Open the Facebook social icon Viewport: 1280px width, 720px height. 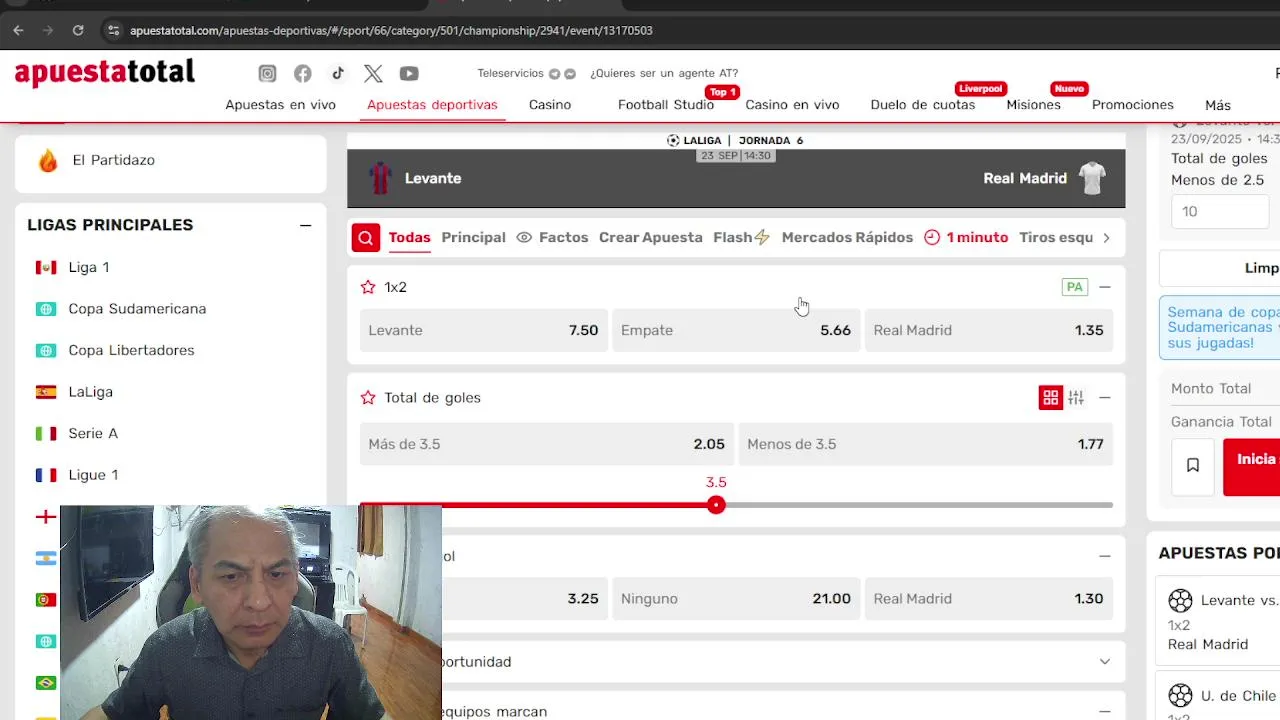[303, 73]
